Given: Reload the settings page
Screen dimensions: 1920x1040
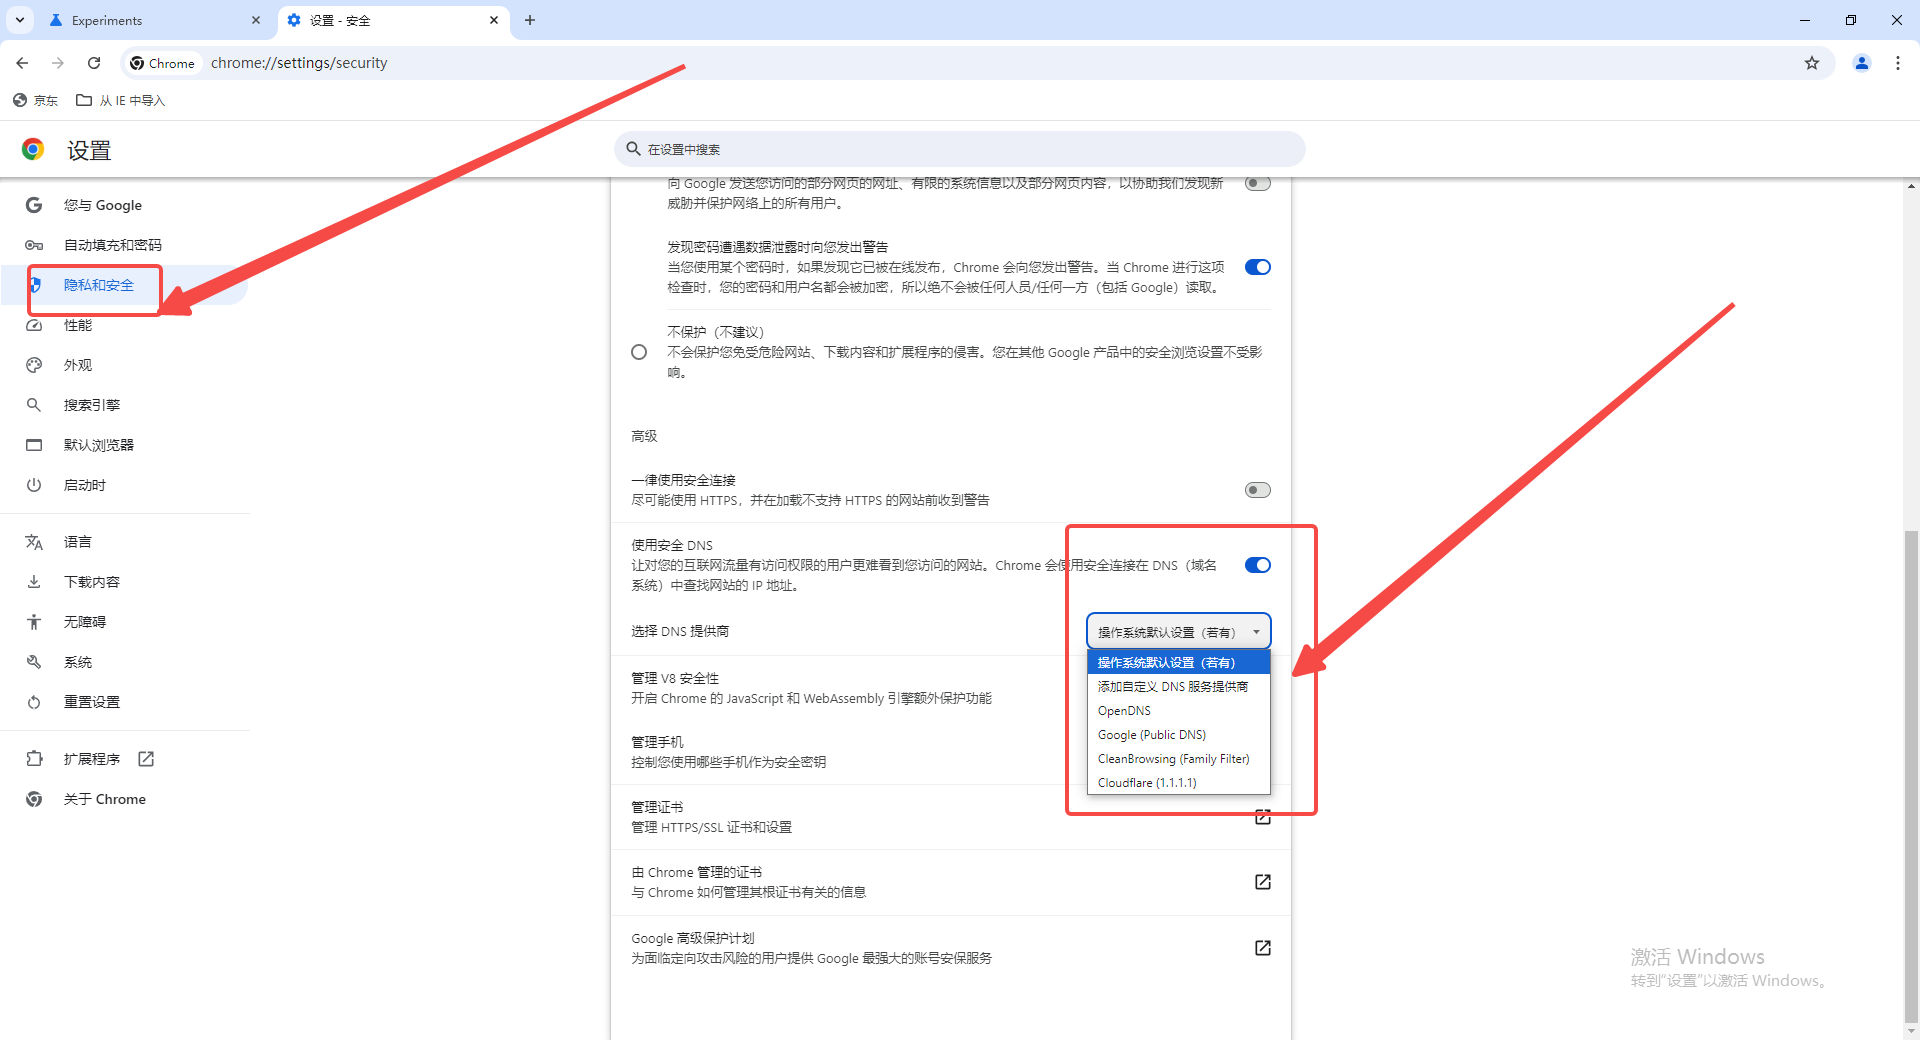Looking at the screenshot, I should tap(94, 63).
